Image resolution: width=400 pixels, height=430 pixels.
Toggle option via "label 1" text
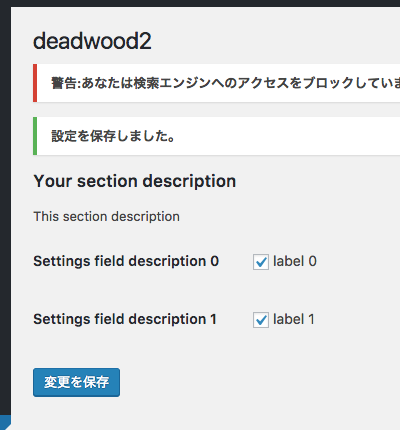point(294,319)
